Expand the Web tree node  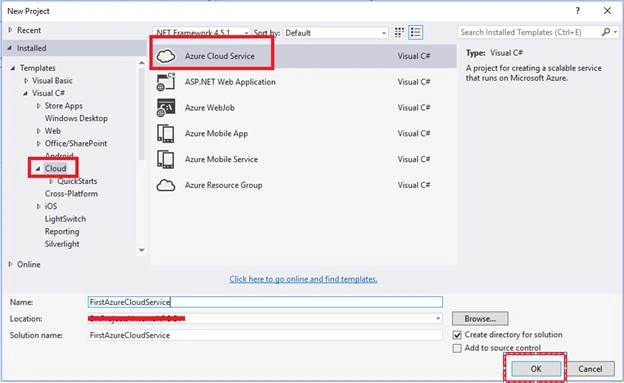[x=39, y=131]
